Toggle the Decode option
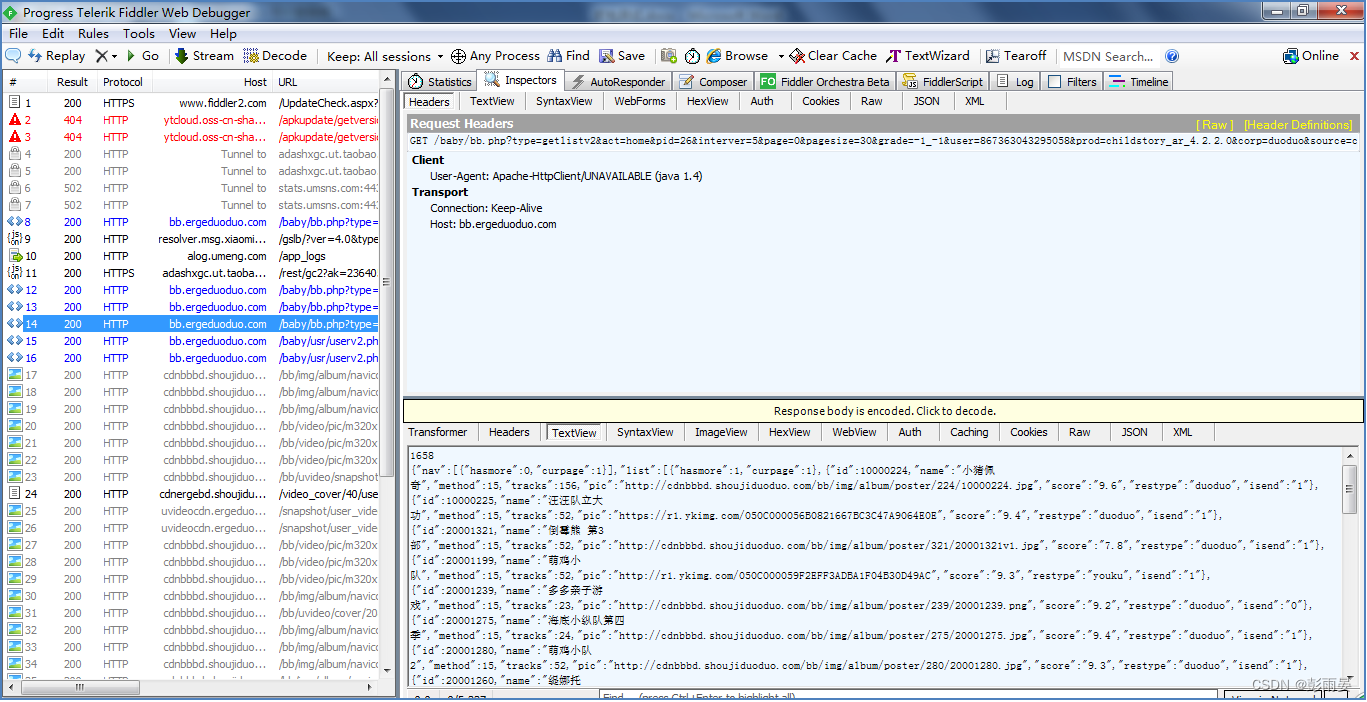 (276, 56)
